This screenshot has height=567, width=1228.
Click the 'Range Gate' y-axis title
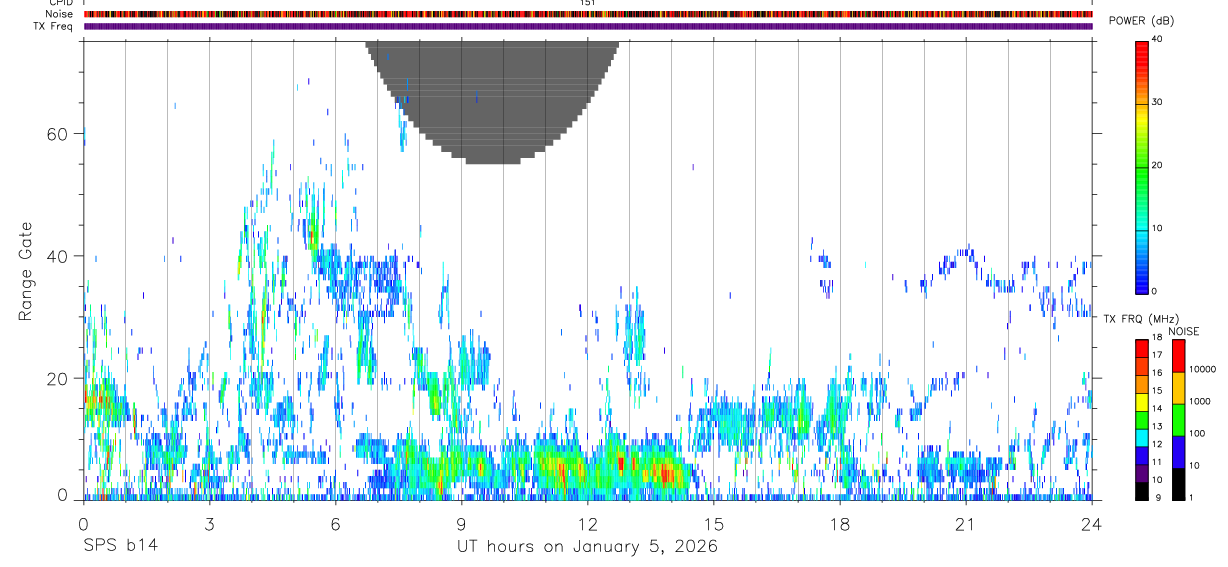click(x=25, y=270)
